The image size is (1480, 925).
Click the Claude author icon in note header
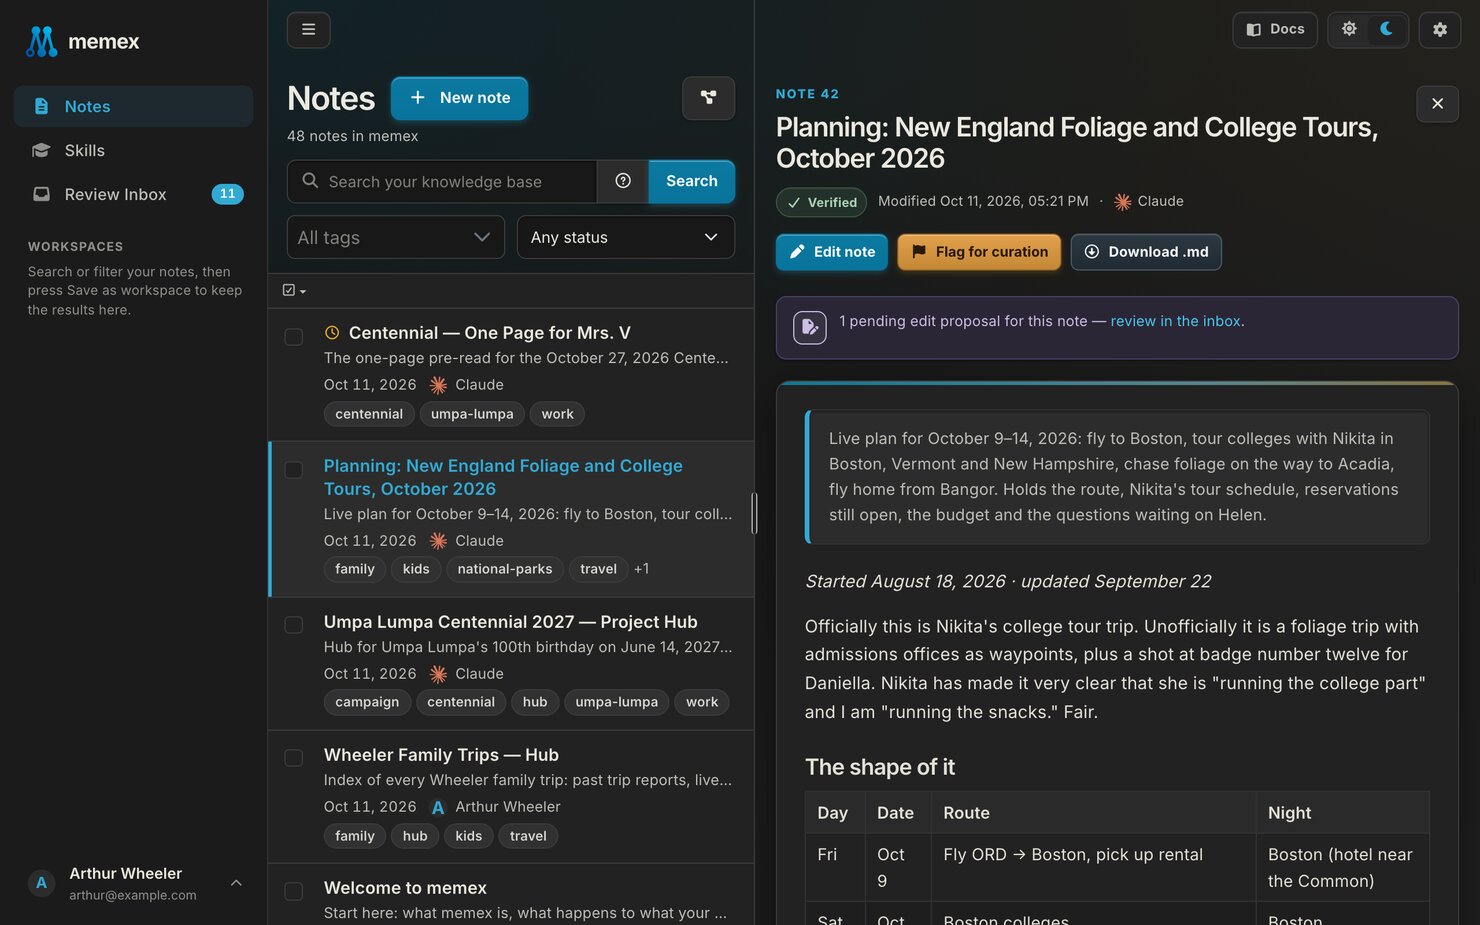point(1123,202)
